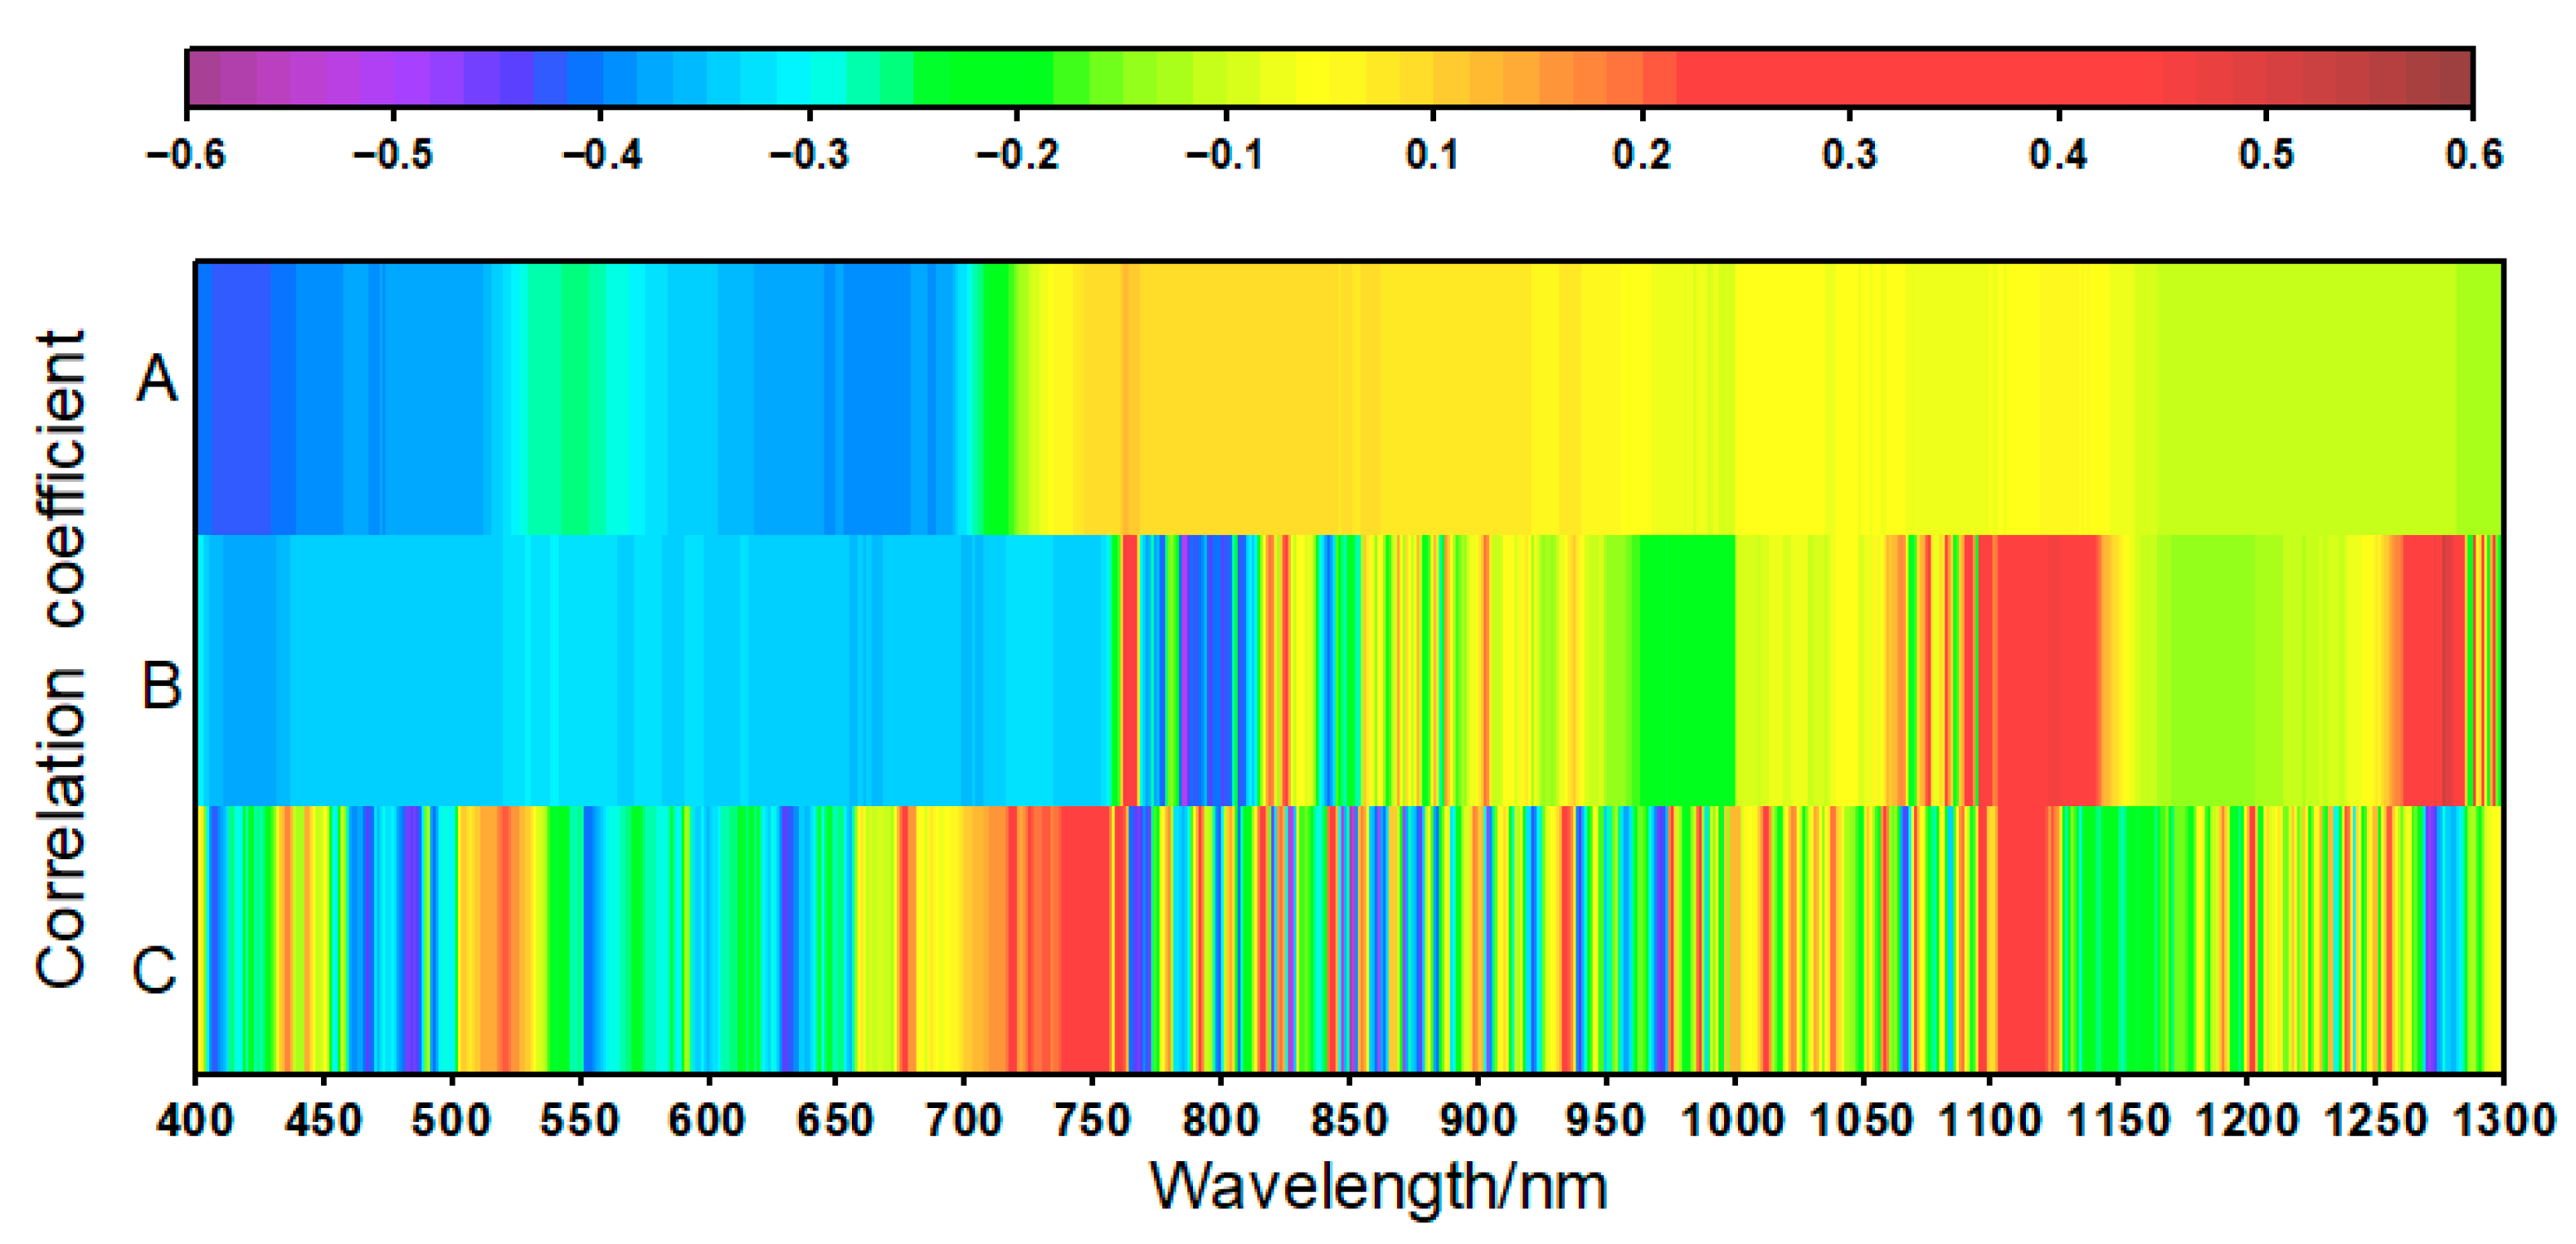Screen dimensions: 2576x1244
Task: Click the 'Correlation coefficient' y-axis title
Action: pyautogui.click(x=61, y=660)
